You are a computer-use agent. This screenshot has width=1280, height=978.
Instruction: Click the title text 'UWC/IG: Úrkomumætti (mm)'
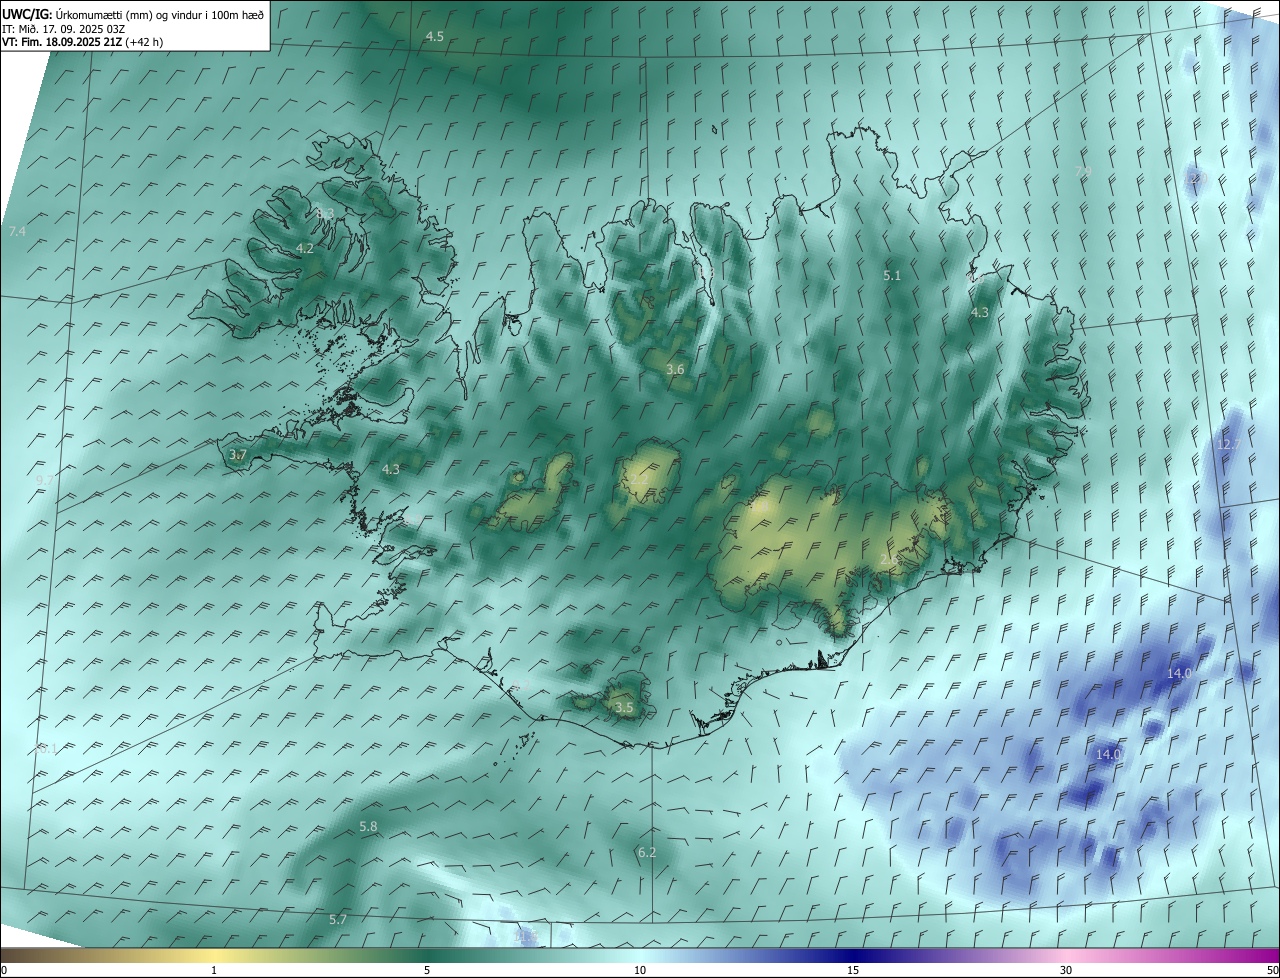(79, 14)
